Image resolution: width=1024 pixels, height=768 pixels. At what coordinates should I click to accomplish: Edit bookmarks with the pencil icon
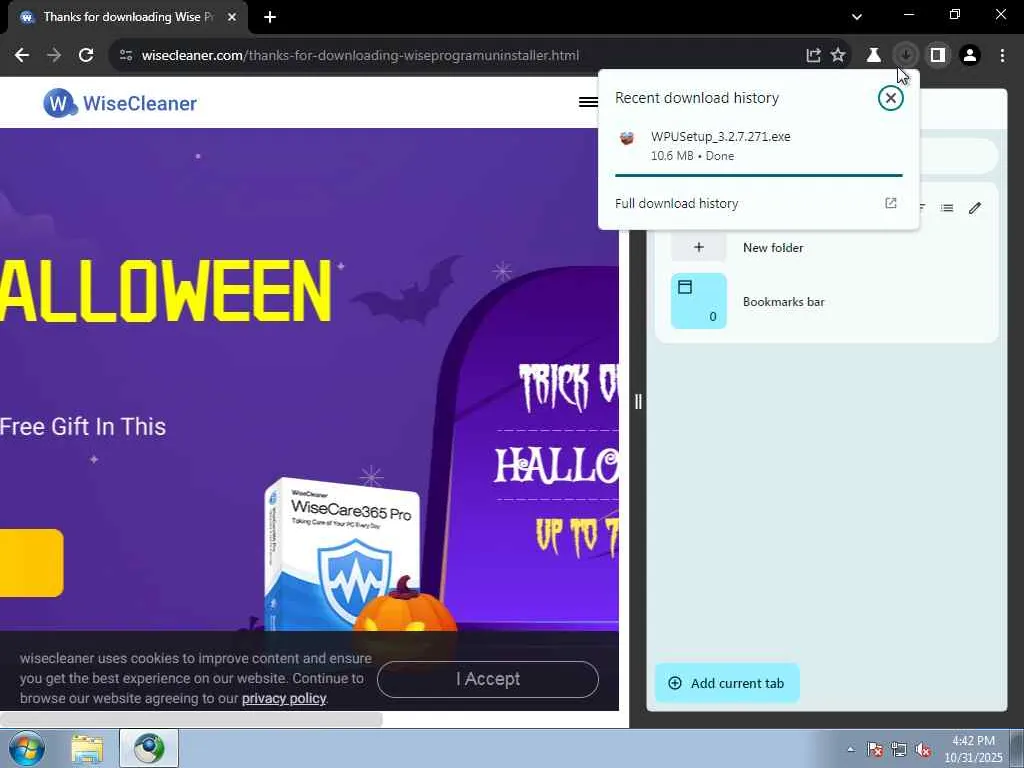975,208
